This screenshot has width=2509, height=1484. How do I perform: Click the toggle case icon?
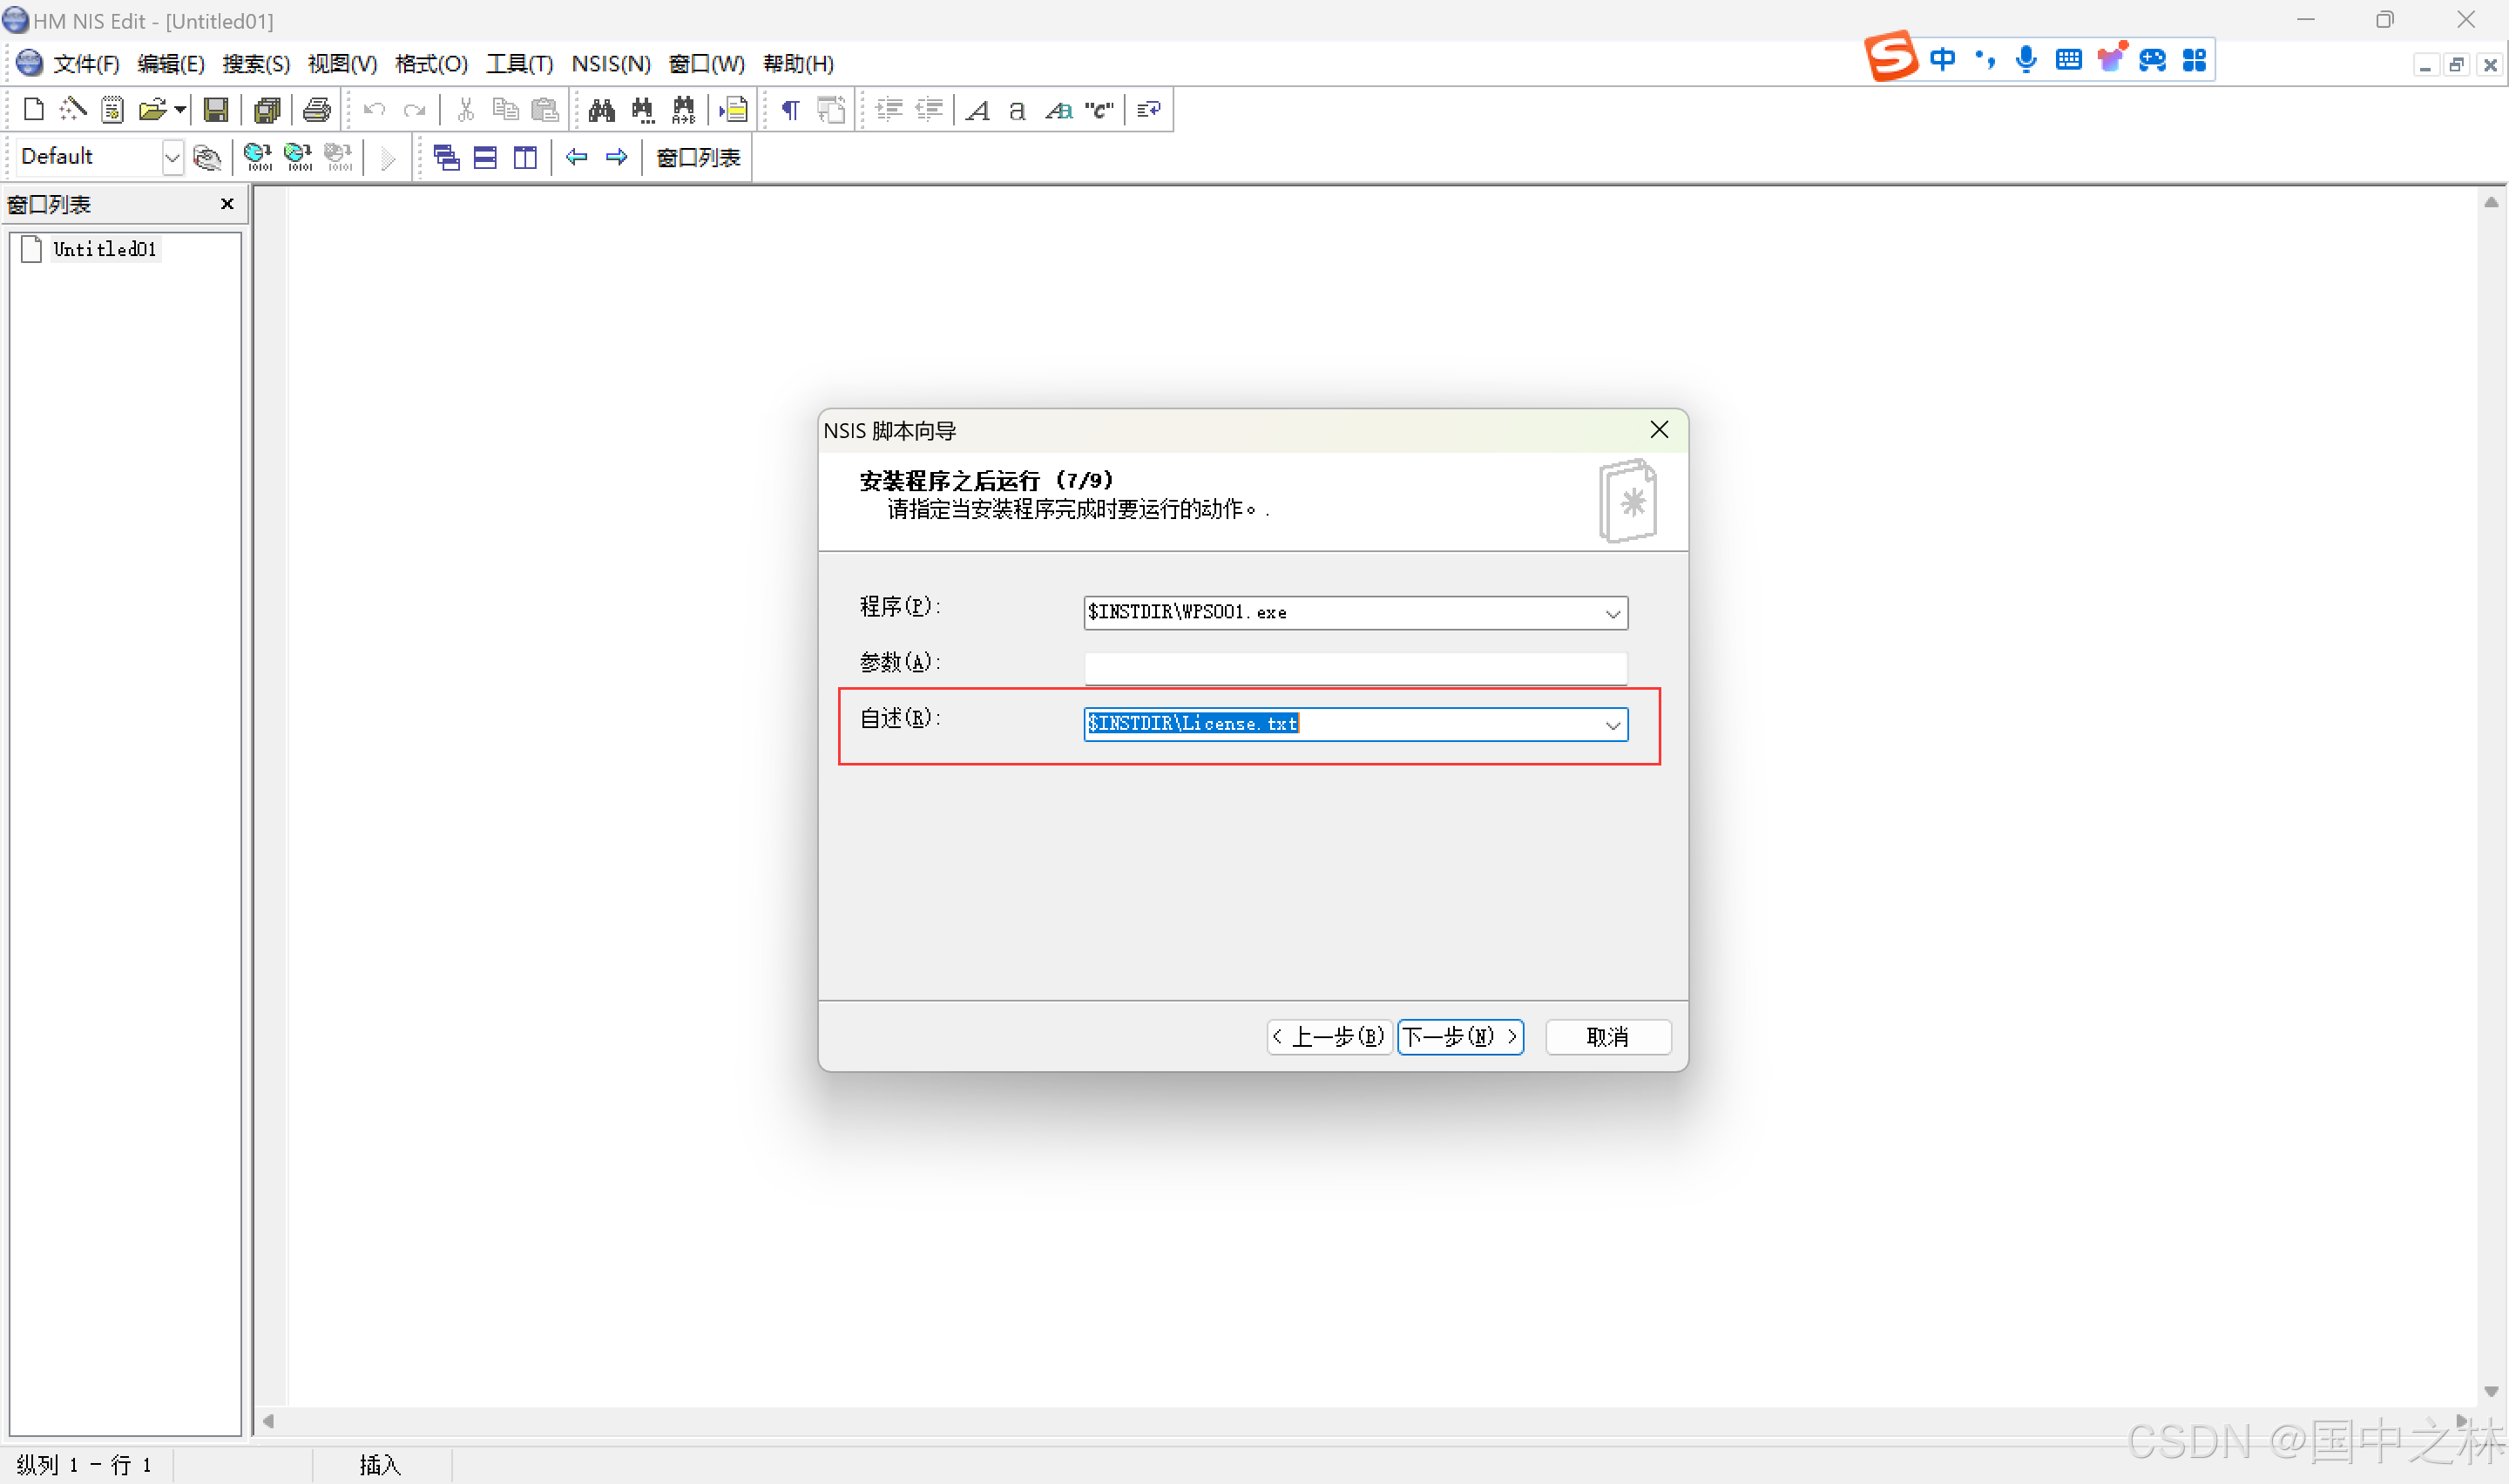click(1058, 109)
